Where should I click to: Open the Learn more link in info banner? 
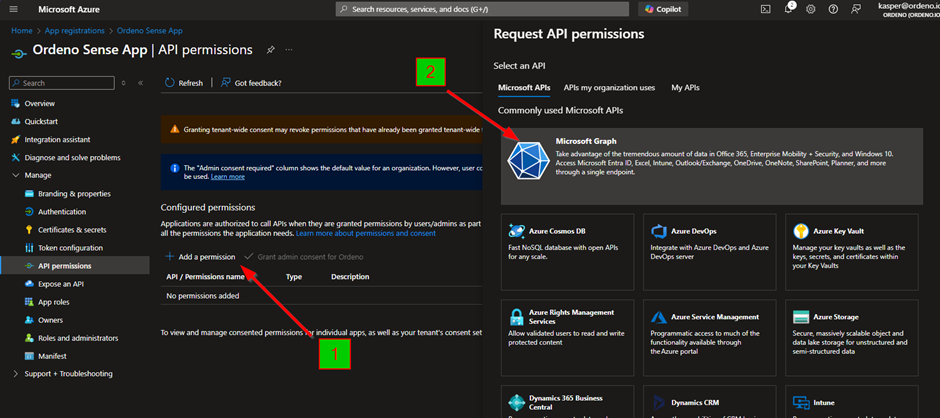(227, 177)
